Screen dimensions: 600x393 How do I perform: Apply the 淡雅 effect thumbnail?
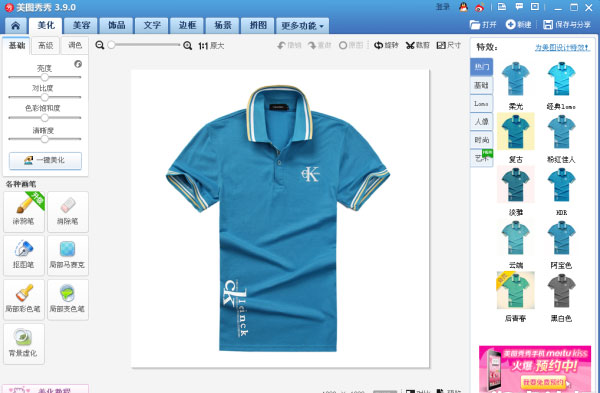pos(515,184)
